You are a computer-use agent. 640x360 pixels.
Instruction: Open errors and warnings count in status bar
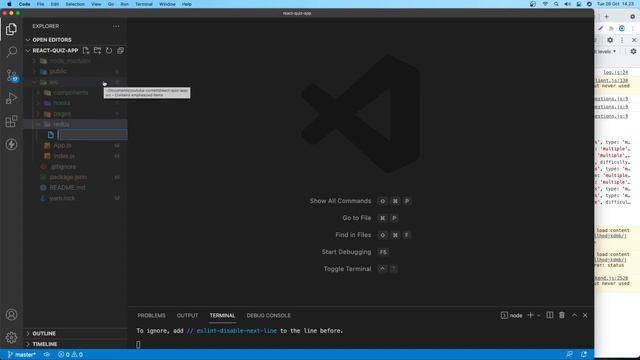(x=70, y=355)
